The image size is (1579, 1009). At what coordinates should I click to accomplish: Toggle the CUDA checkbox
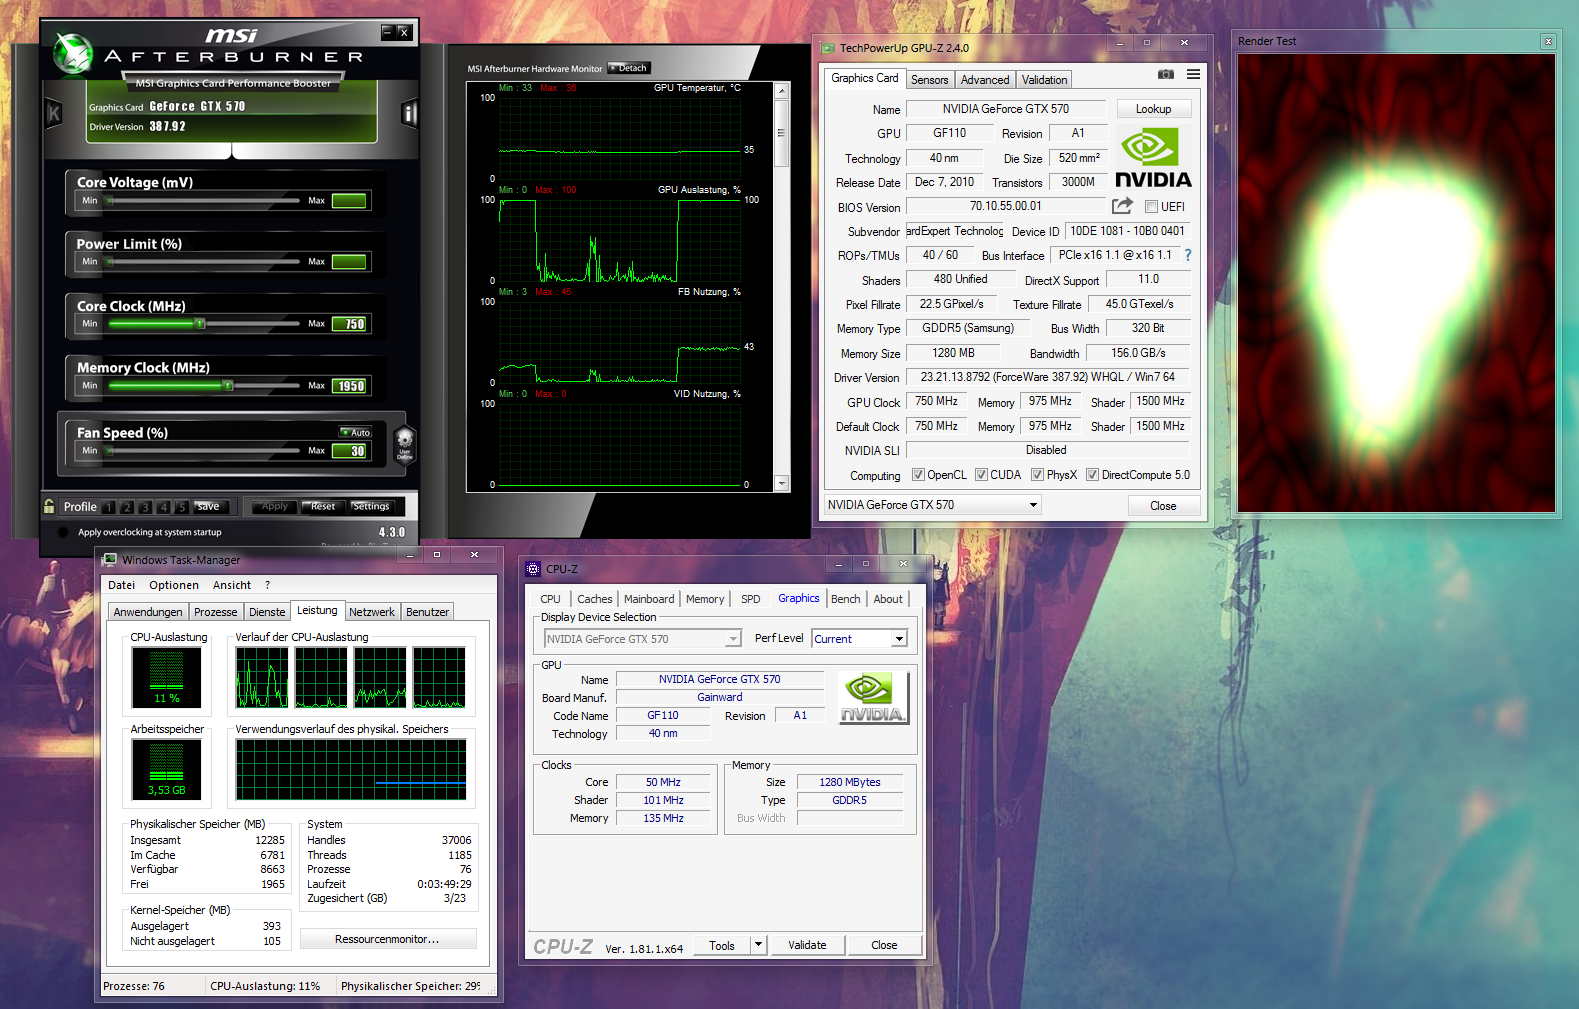(x=981, y=475)
